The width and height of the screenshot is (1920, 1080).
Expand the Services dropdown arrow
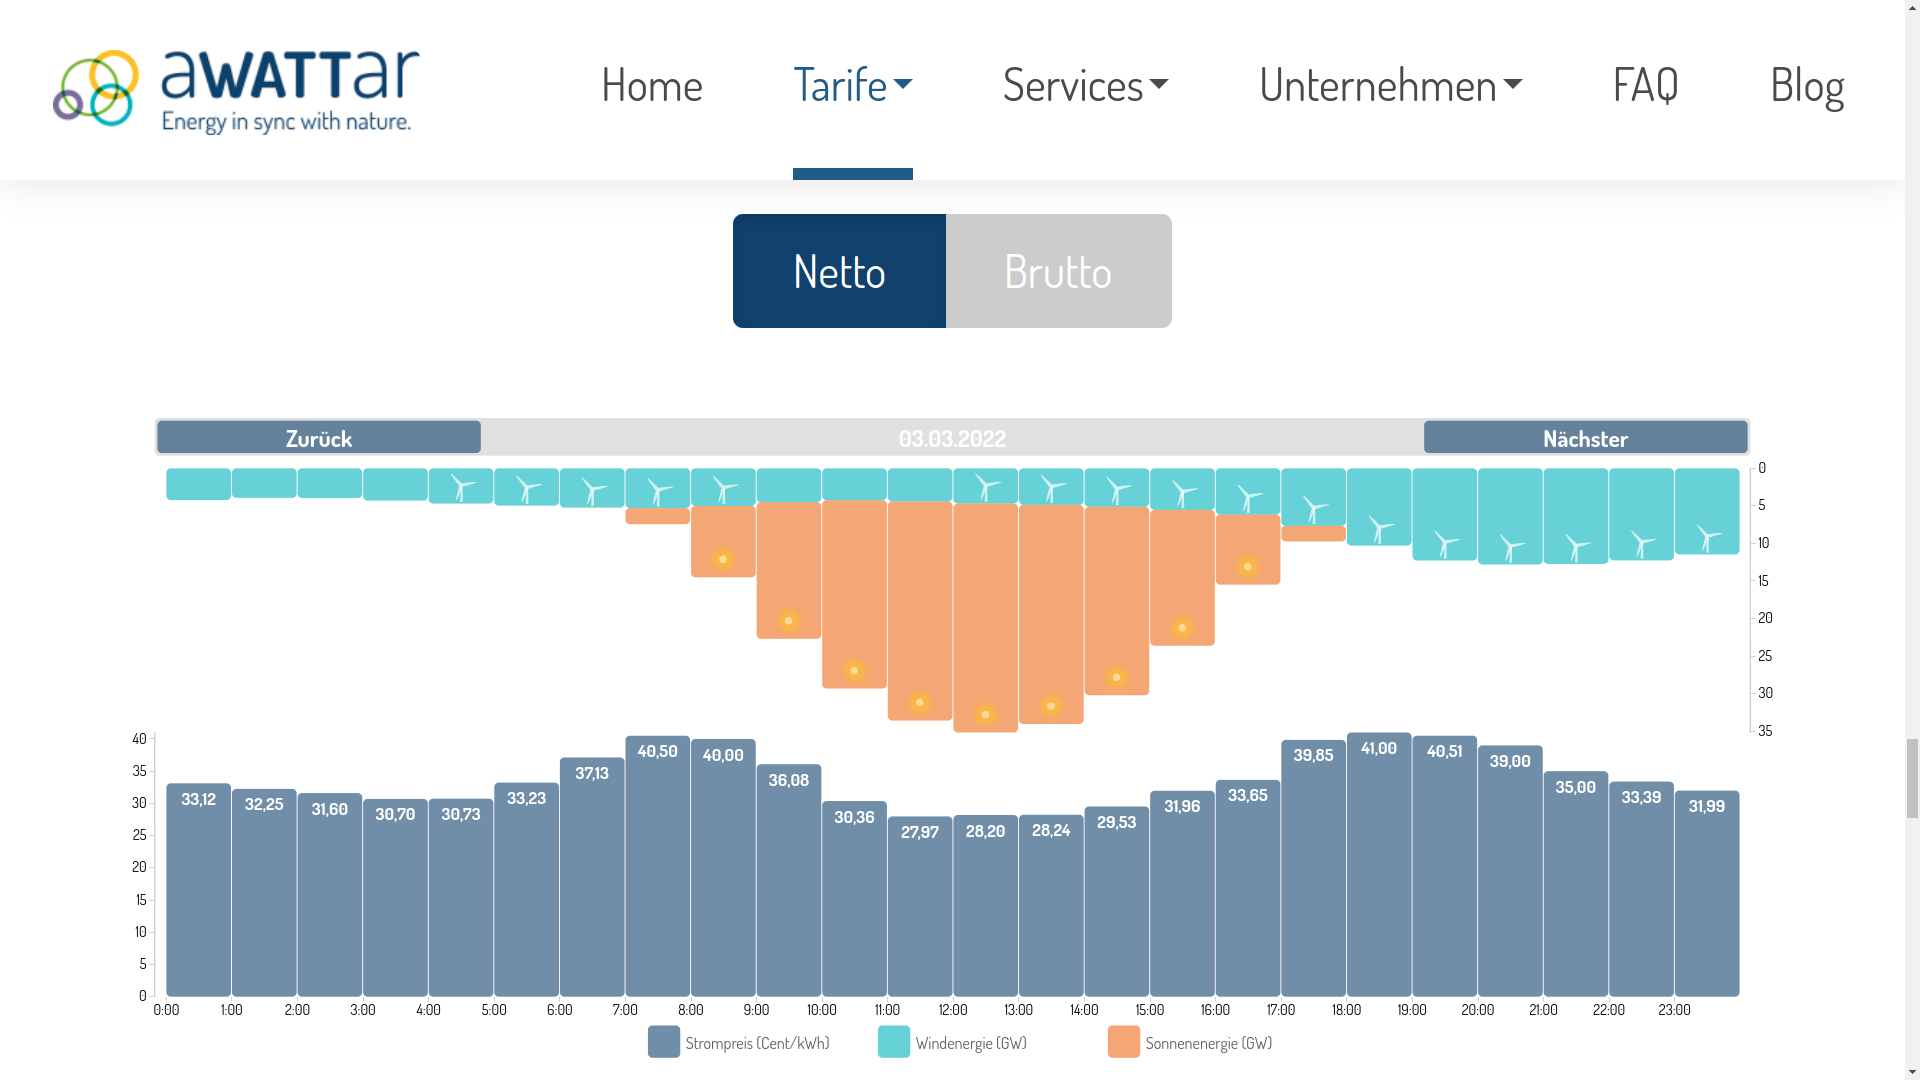tap(1159, 85)
